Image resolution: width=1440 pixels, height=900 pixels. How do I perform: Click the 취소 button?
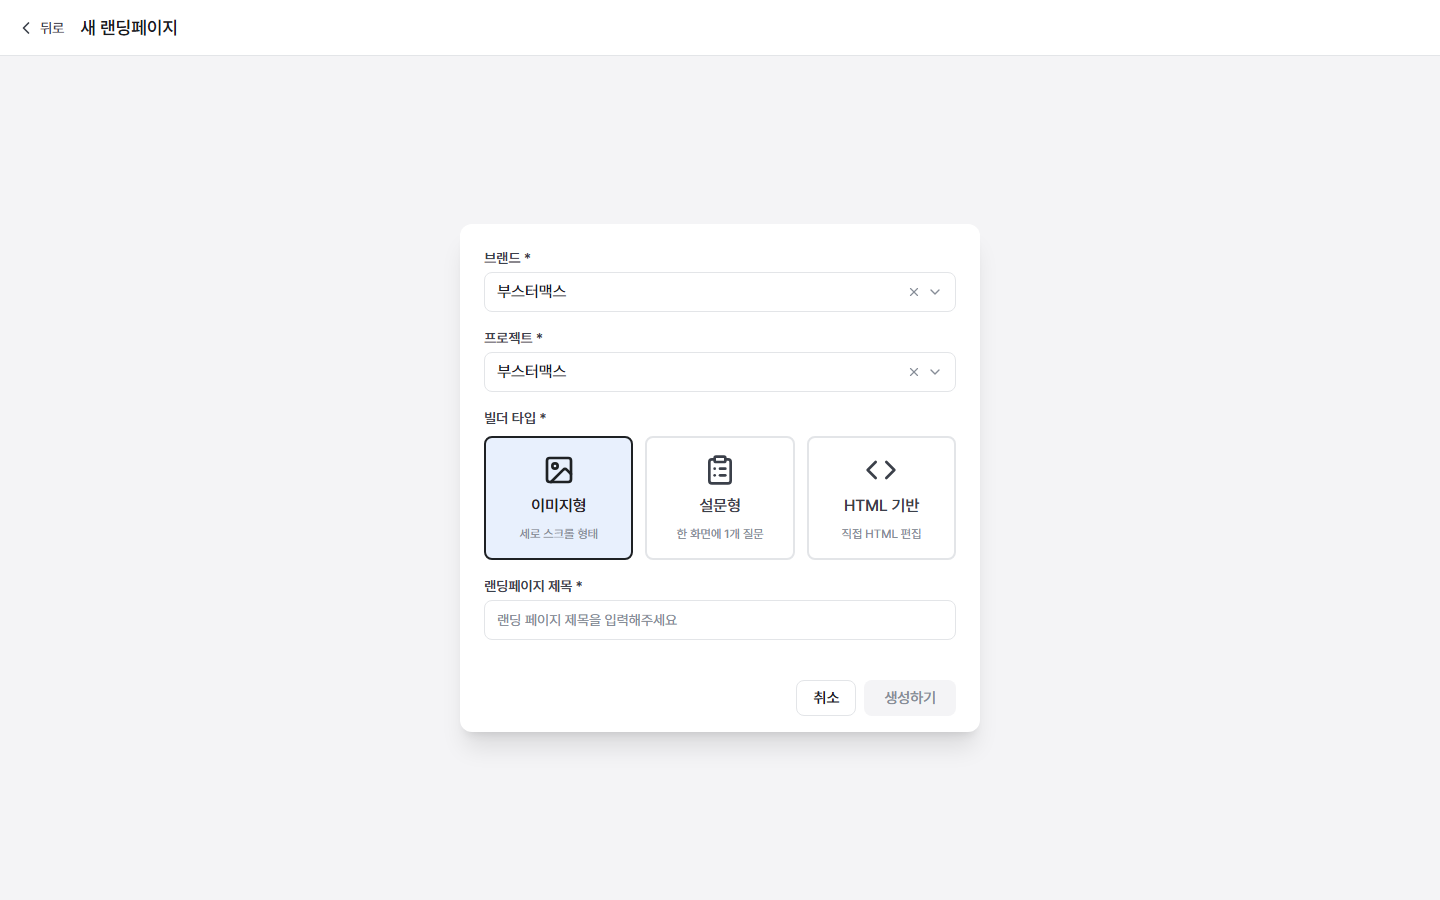click(826, 698)
